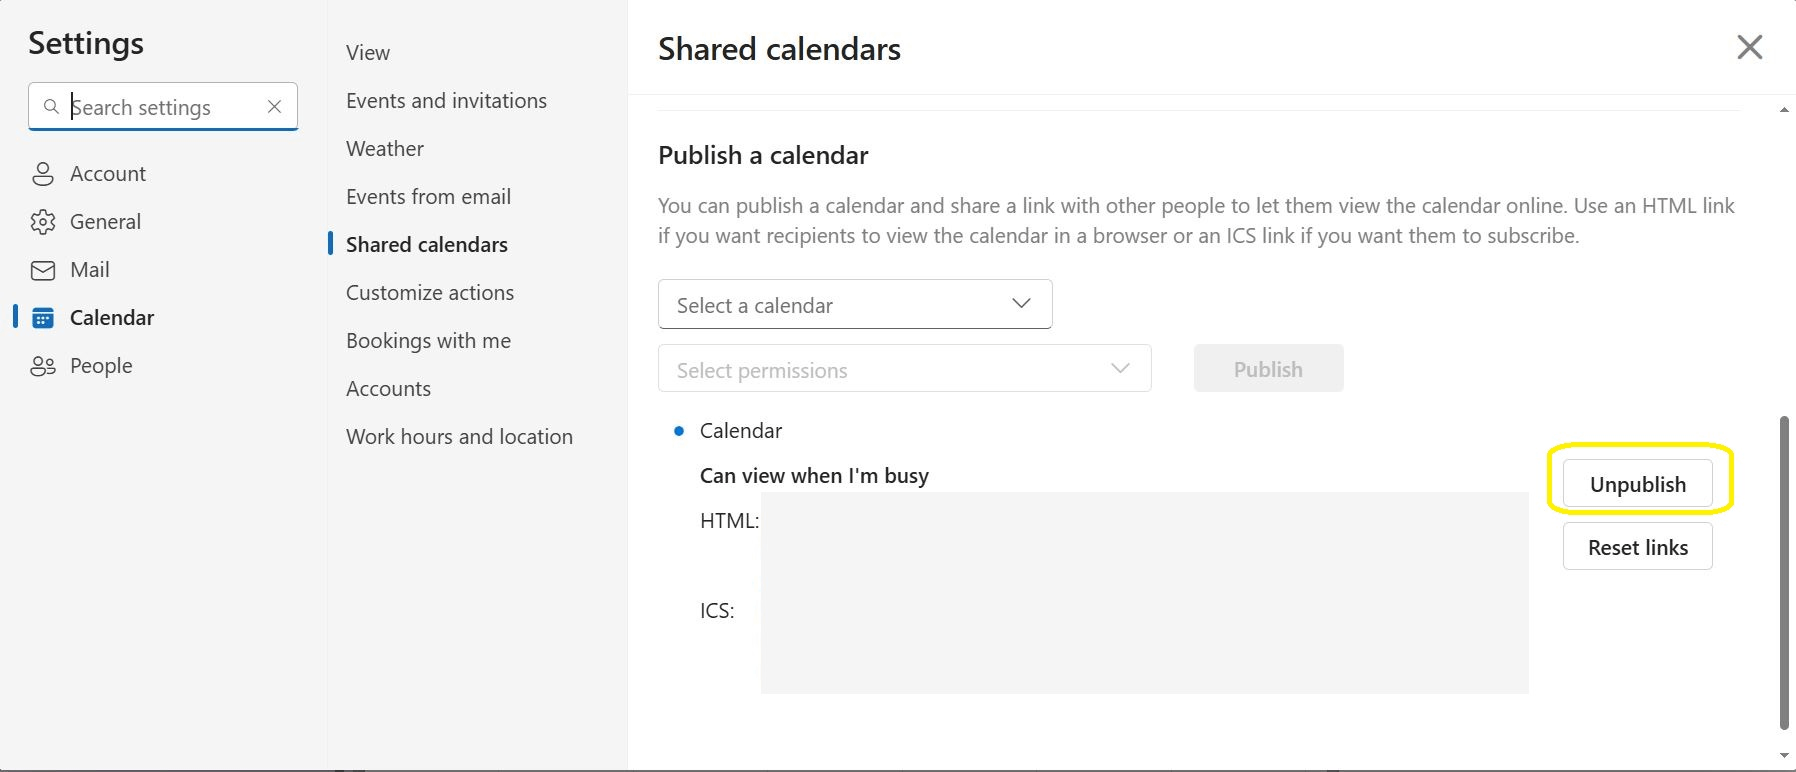Viewport: 1796px width, 772px height.
Task: Close the Settings dialog
Action: click(1749, 47)
